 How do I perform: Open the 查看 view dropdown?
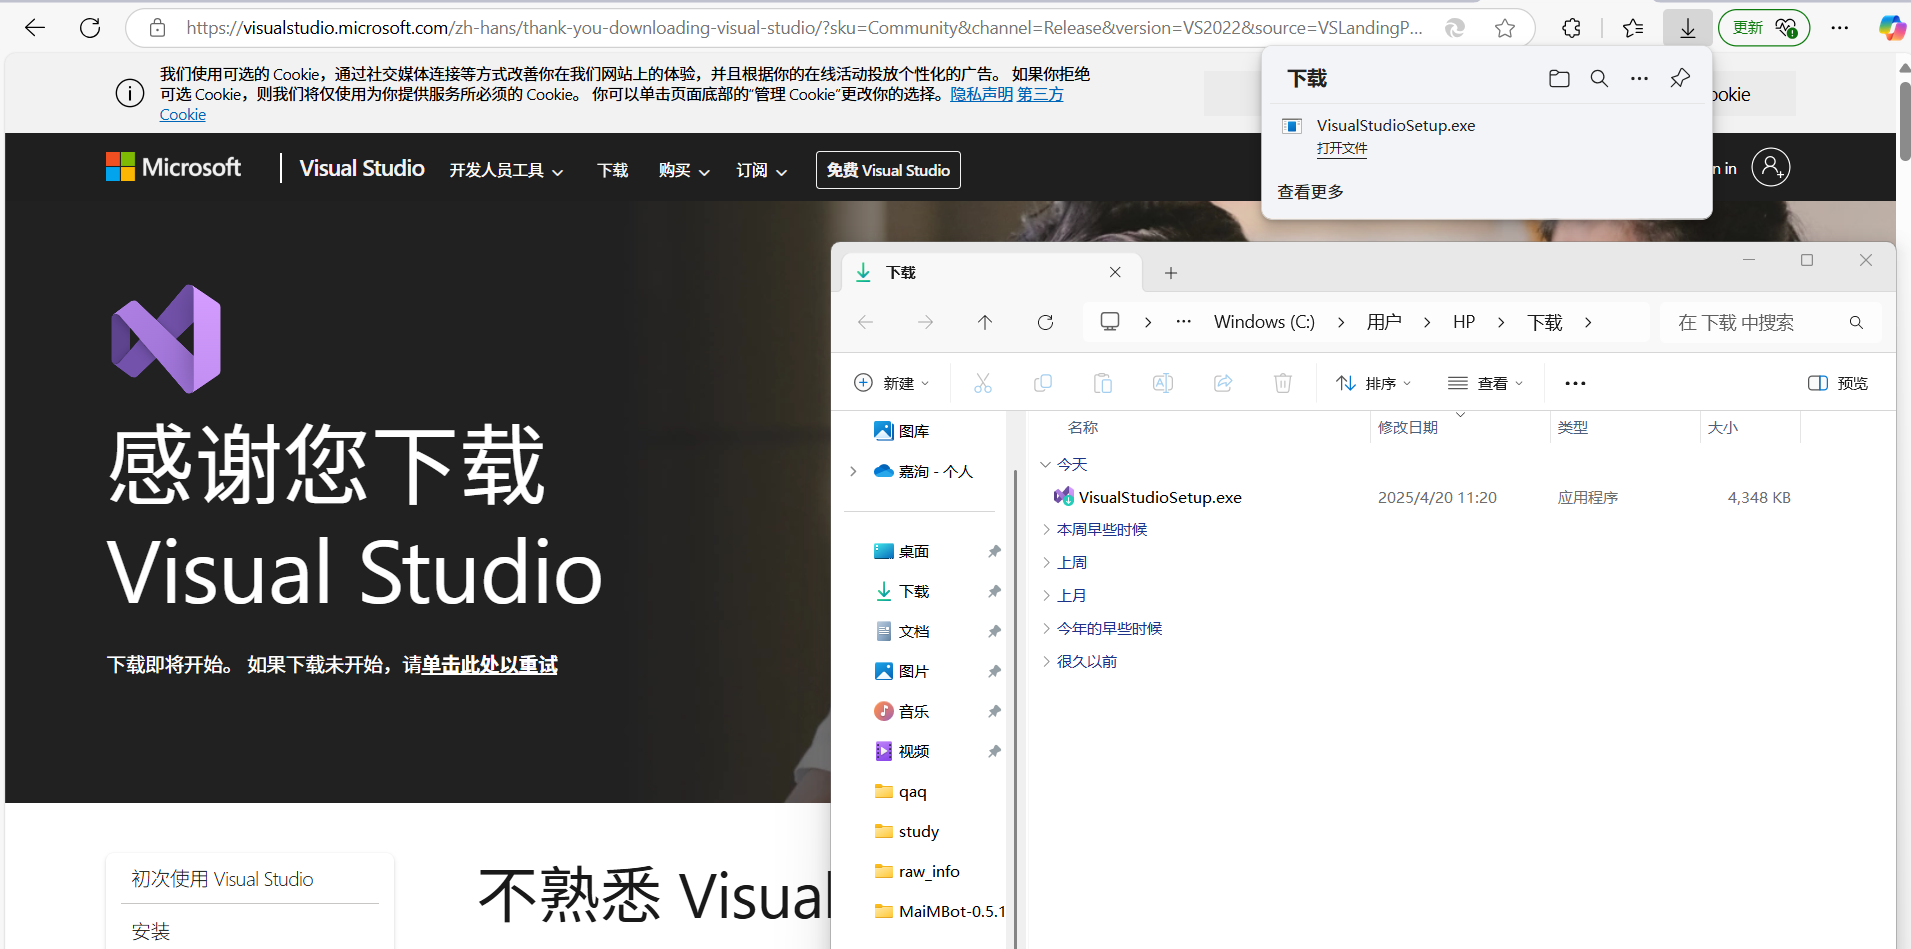(x=1485, y=383)
